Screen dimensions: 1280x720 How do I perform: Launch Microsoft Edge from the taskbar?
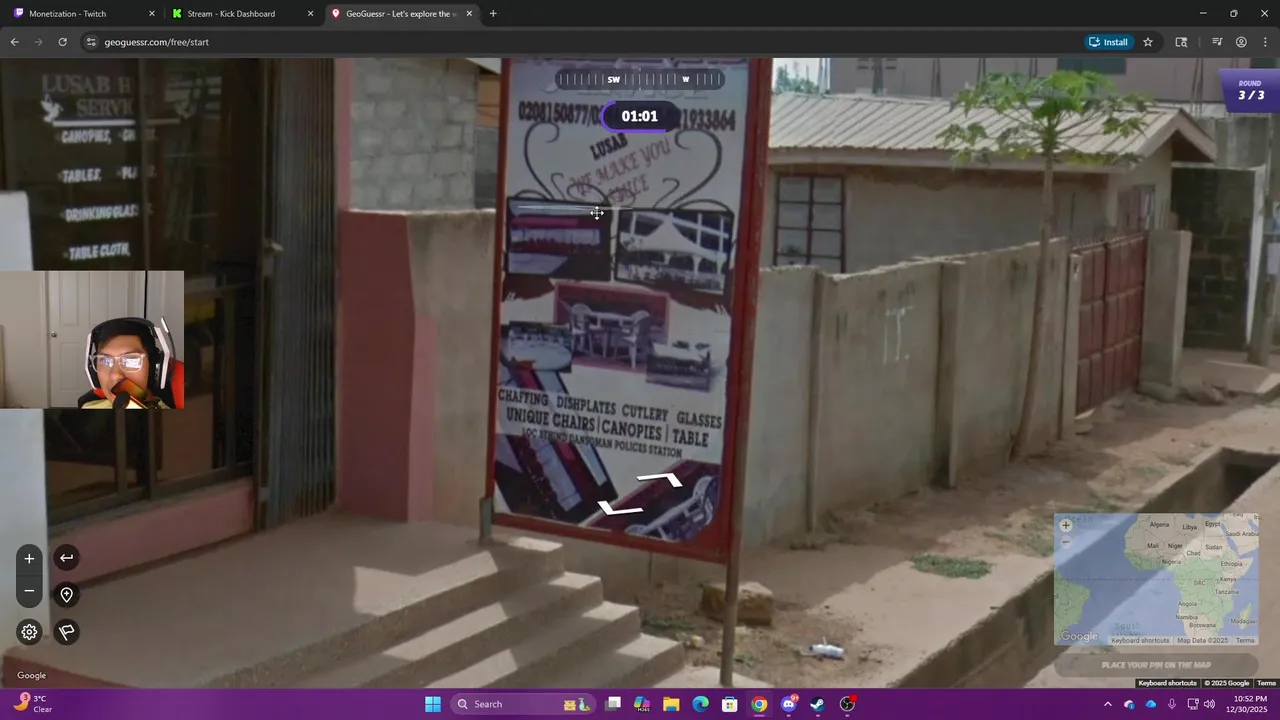coord(701,704)
